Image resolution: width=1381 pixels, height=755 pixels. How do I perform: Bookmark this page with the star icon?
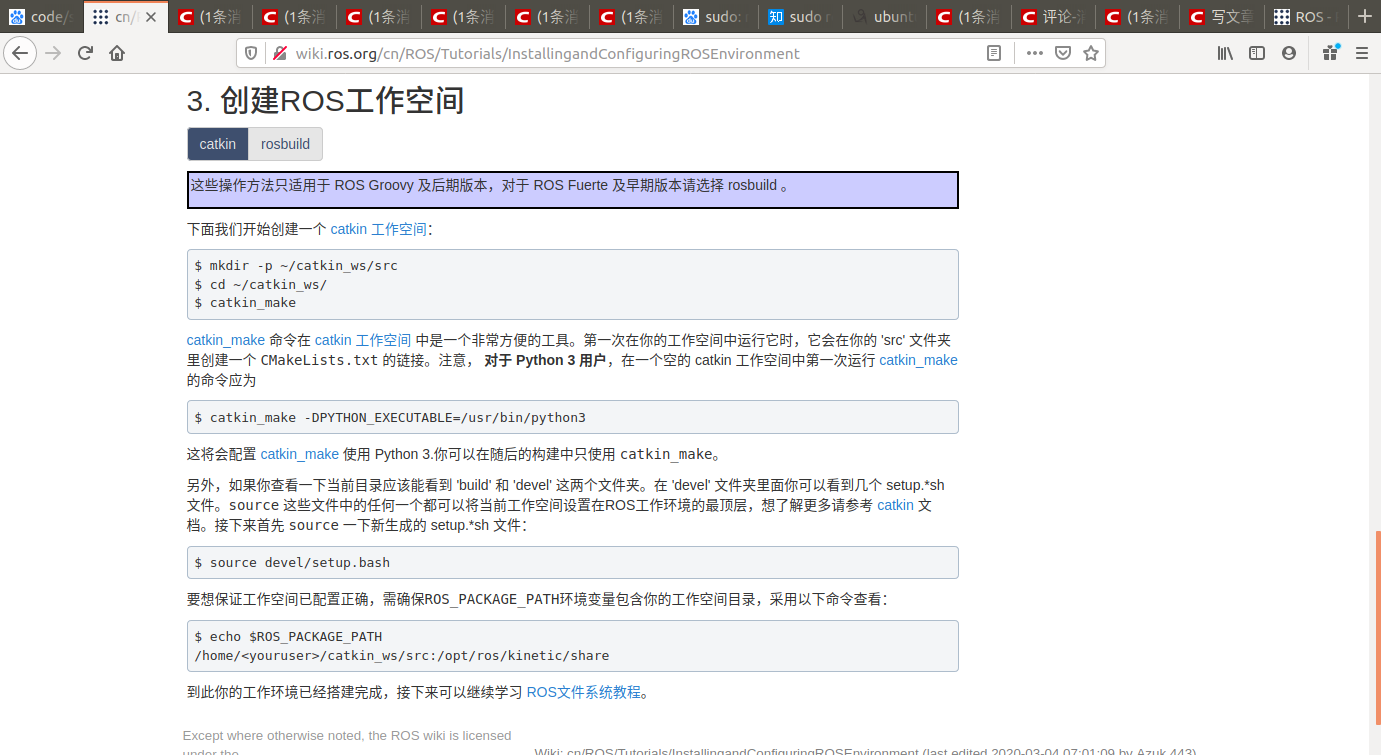click(1089, 53)
